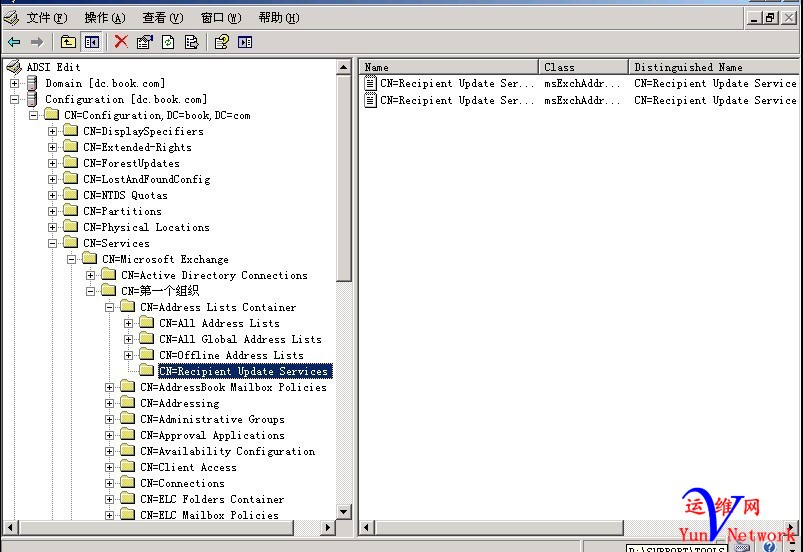
Task: Click the Export List toolbar icon
Action: click(191, 42)
